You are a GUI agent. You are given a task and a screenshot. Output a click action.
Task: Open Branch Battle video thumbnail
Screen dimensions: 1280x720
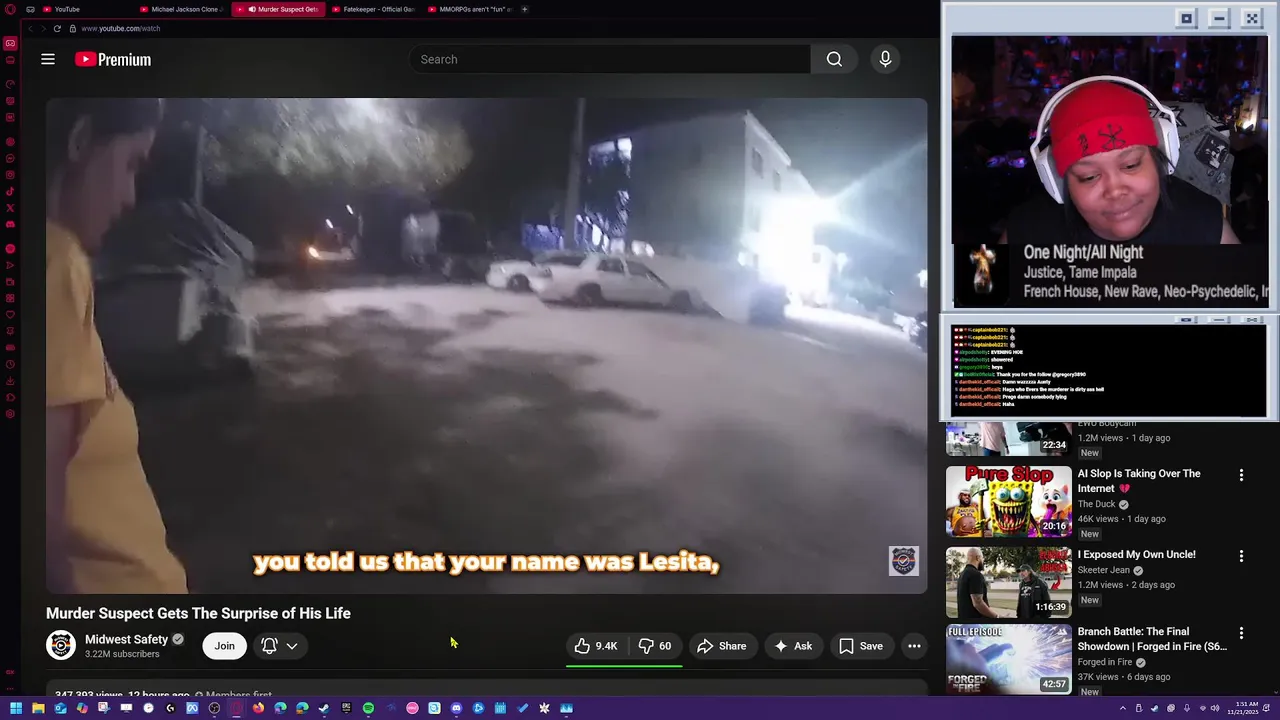[x=1008, y=659]
